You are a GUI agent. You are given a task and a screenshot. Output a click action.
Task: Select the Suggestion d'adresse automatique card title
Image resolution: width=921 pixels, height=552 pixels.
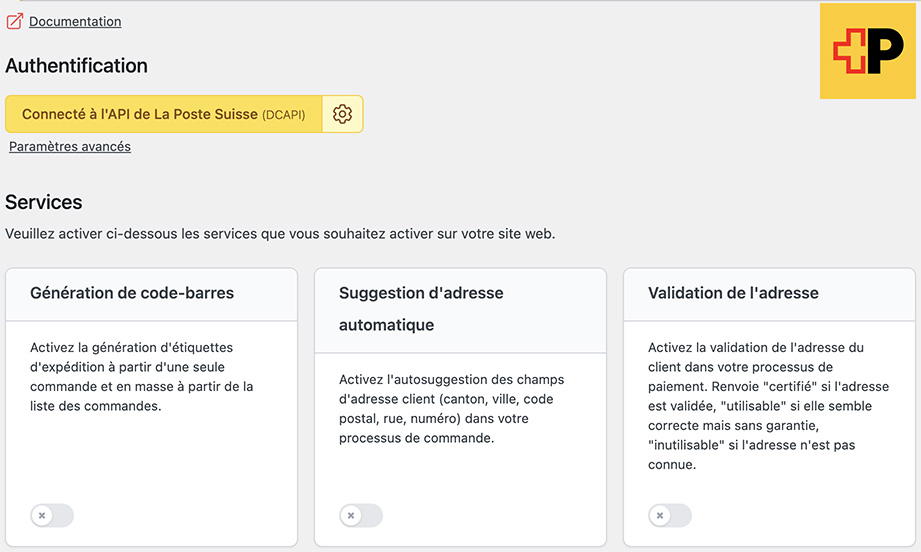pyautogui.click(x=420, y=309)
